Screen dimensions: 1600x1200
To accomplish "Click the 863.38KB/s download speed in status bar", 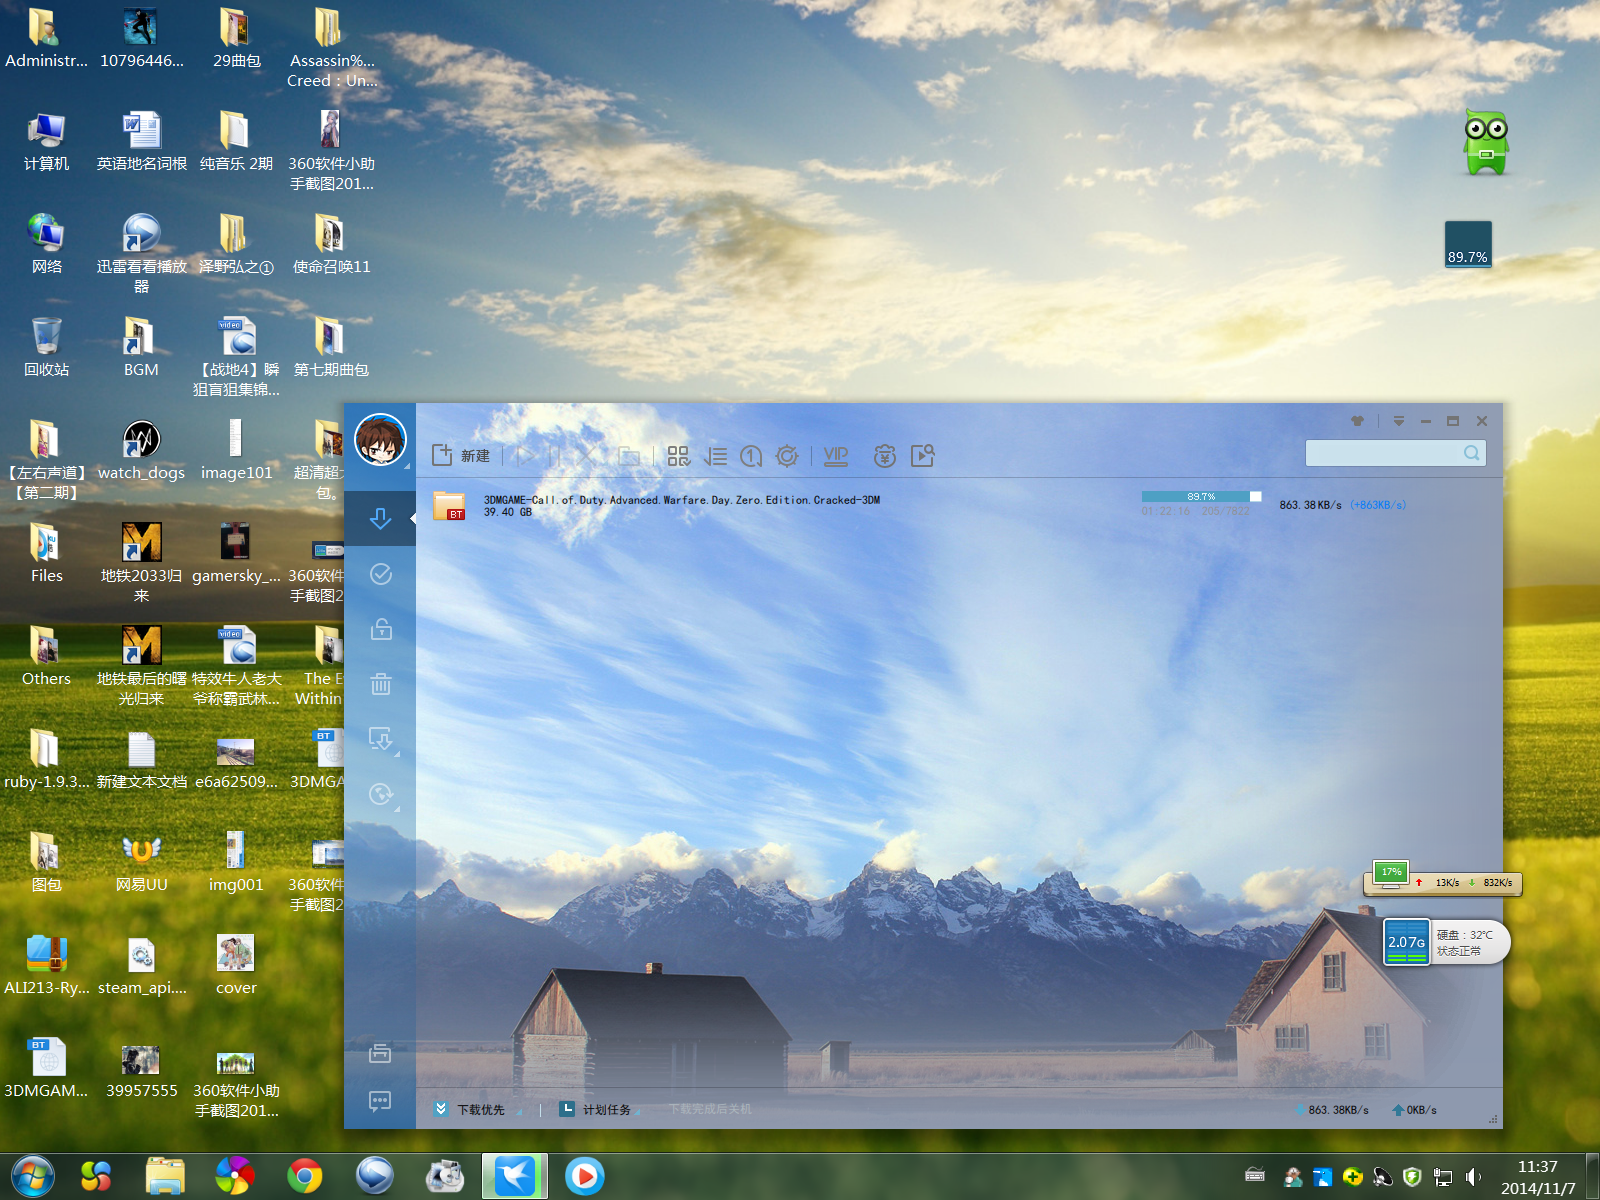I will (1333, 1110).
